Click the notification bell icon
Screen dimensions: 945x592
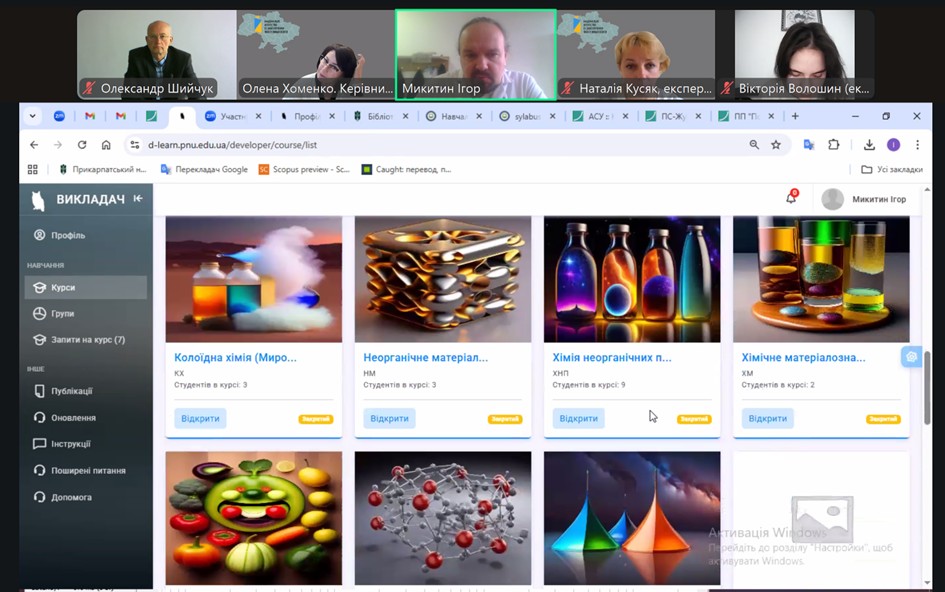click(x=791, y=198)
